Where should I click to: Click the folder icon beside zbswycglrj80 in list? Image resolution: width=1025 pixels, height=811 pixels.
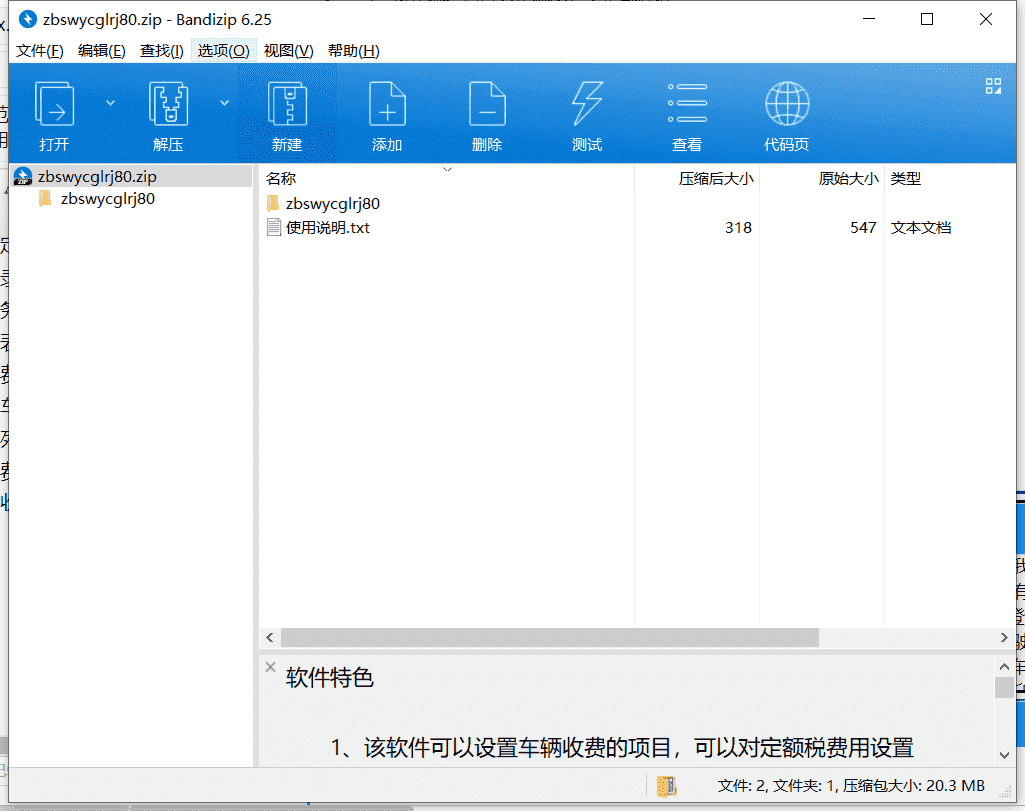(x=273, y=203)
